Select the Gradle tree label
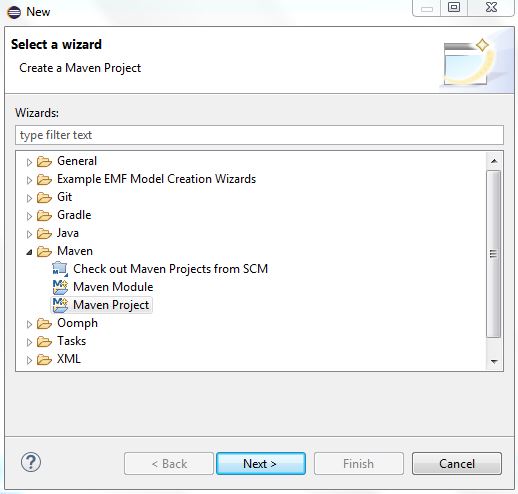This screenshot has width=518, height=494. (x=74, y=215)
